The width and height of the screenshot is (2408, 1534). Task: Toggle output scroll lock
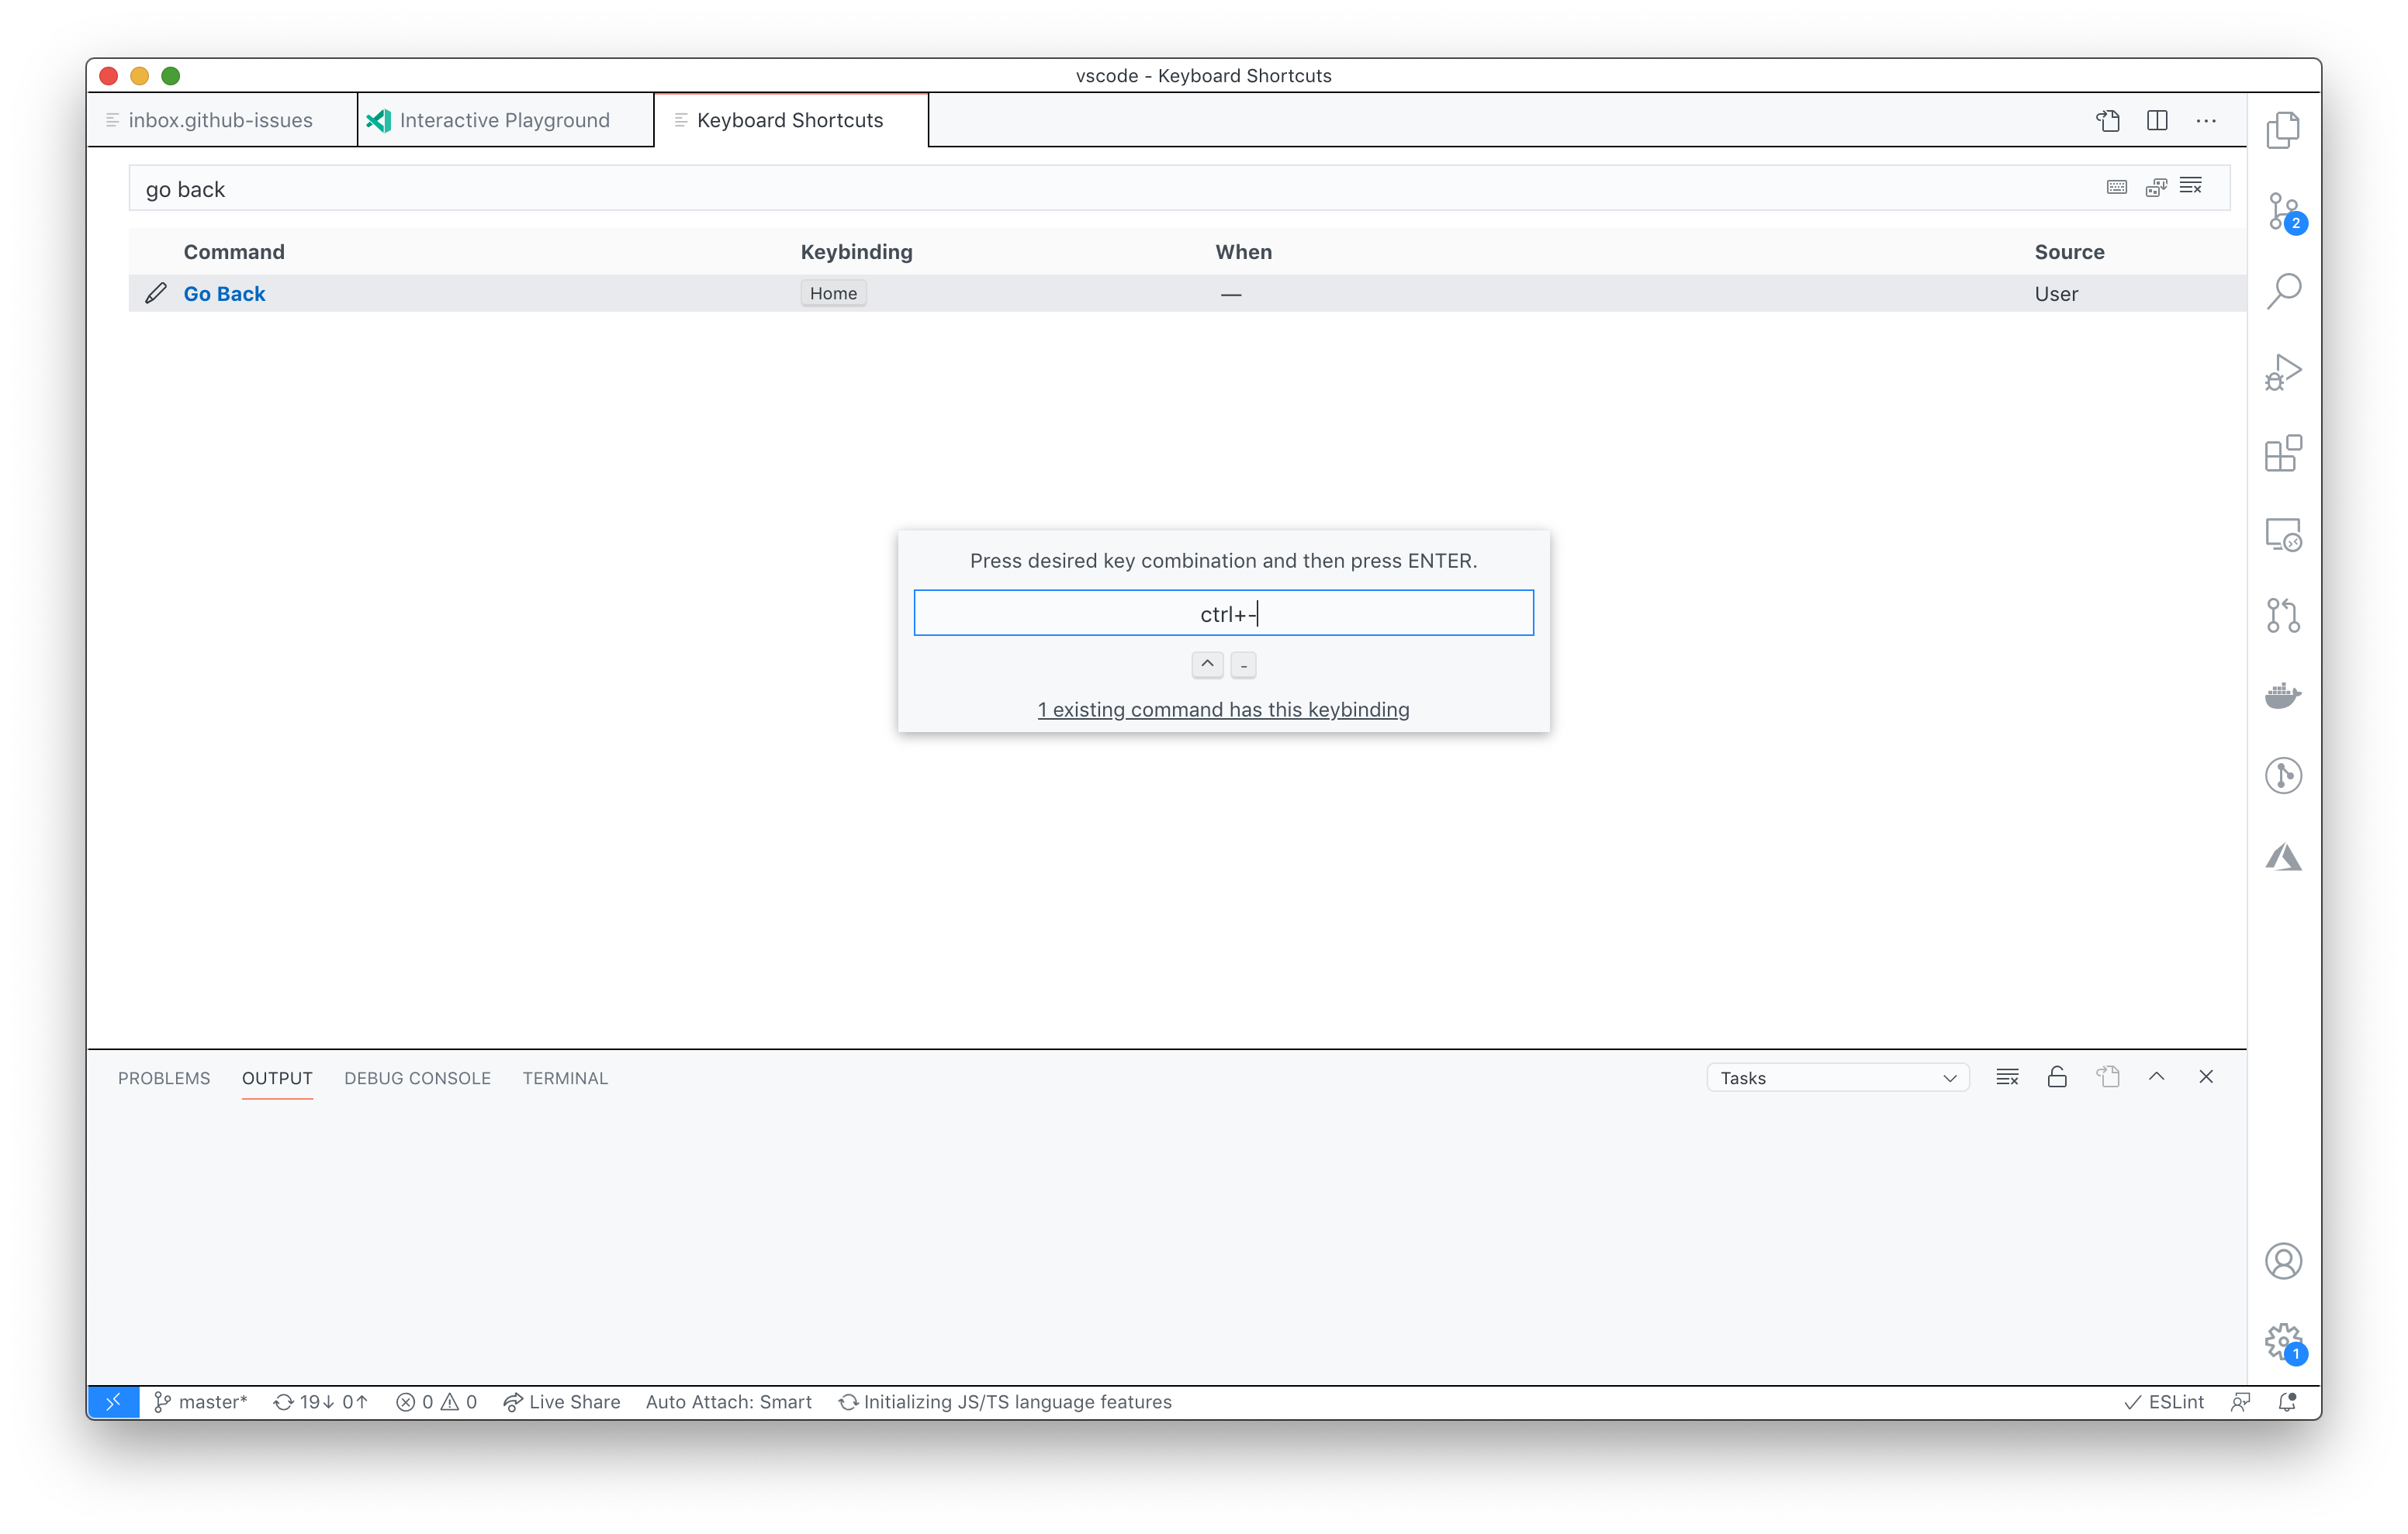click(x=2056, y=1077)
